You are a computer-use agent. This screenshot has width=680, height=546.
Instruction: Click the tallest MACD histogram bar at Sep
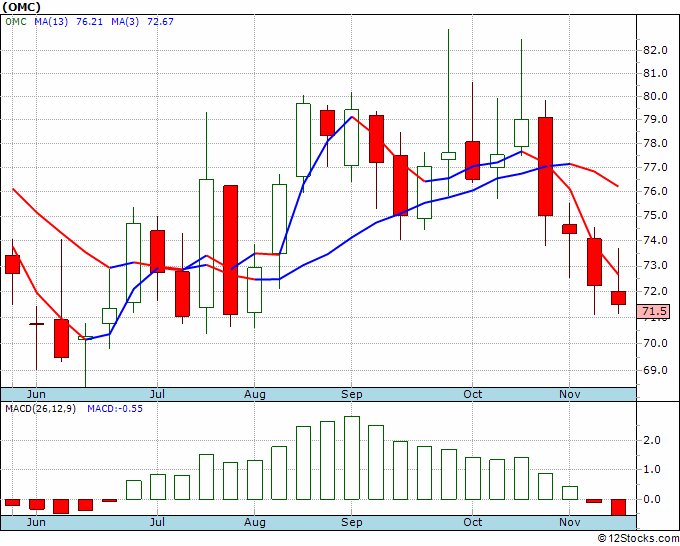(x=352, y=458)
